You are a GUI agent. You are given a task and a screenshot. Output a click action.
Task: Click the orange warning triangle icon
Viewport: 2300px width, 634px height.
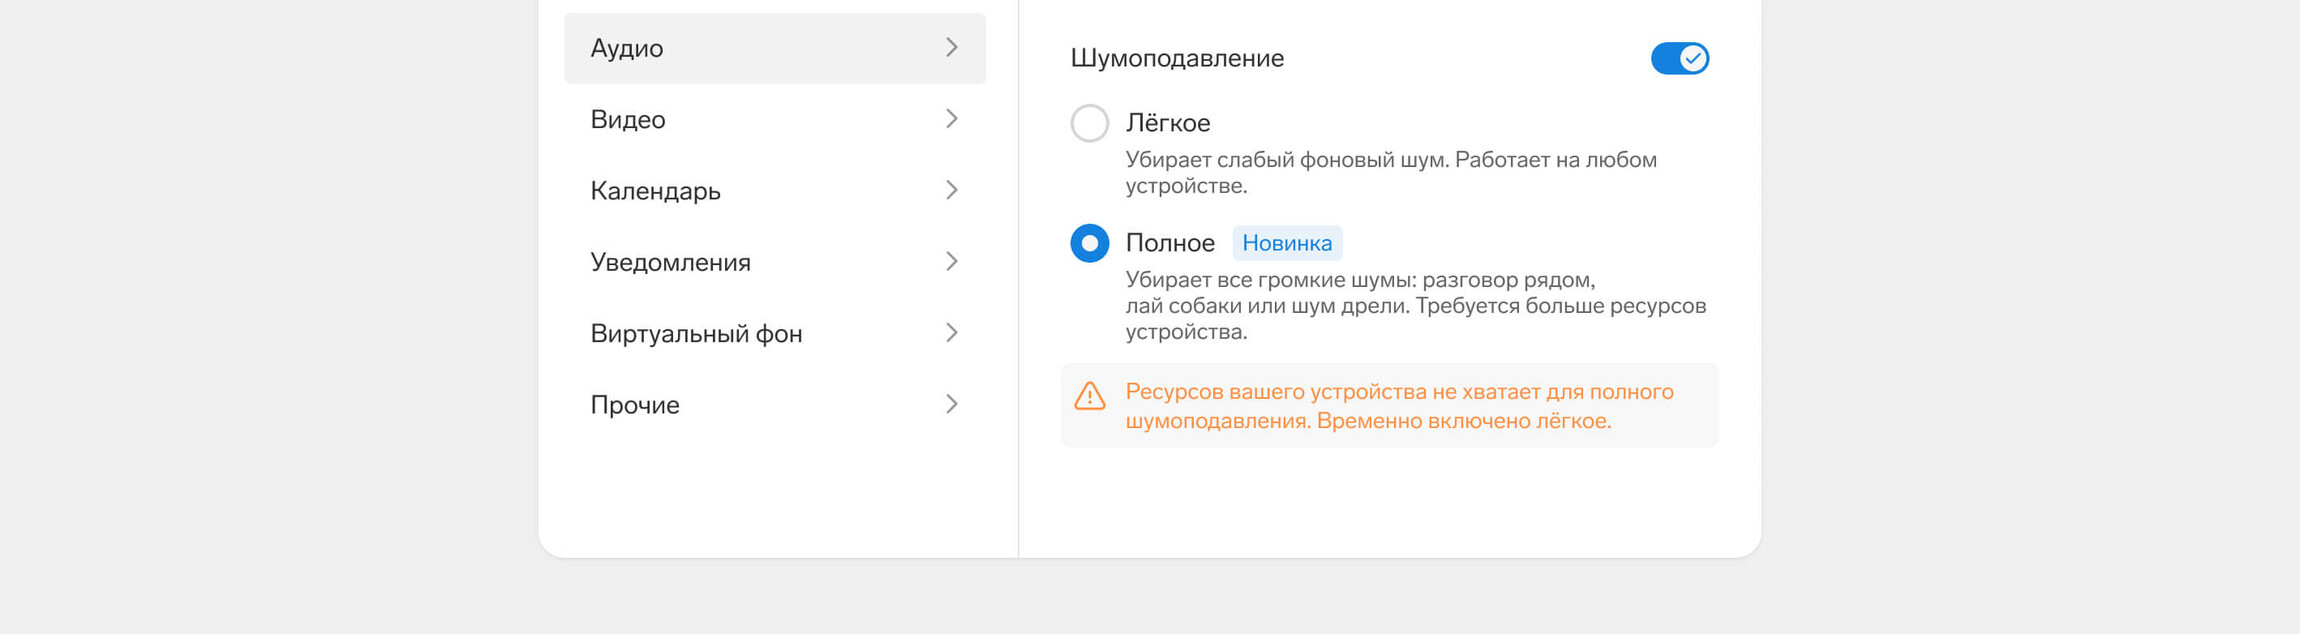coord(1089,396)
